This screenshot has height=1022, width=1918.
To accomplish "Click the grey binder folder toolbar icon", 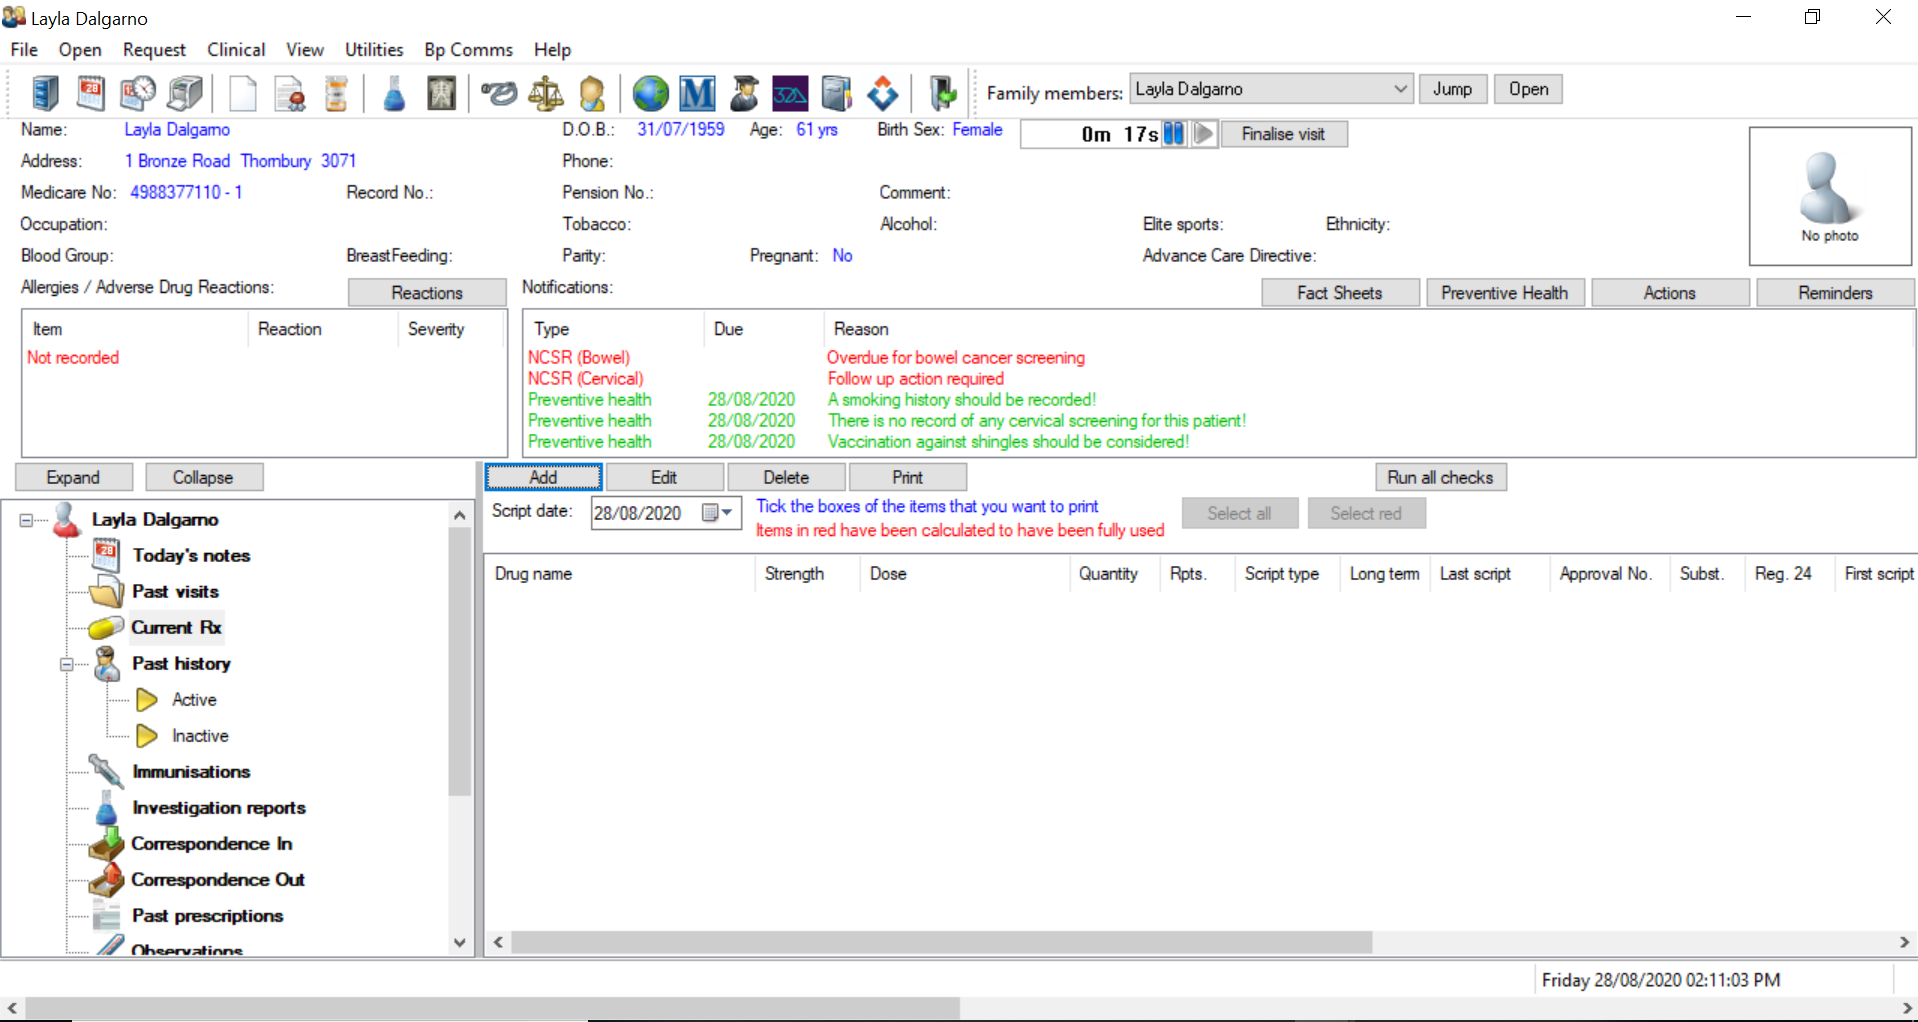I will click(836, 93).
